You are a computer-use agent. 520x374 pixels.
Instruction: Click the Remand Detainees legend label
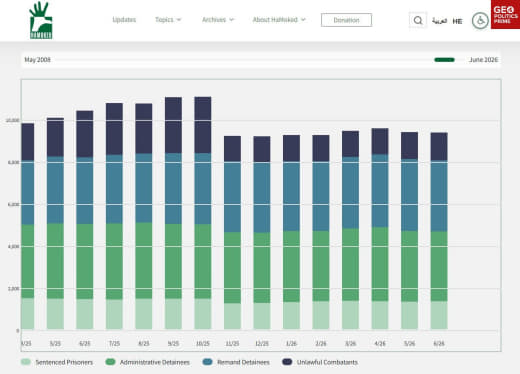243,362
